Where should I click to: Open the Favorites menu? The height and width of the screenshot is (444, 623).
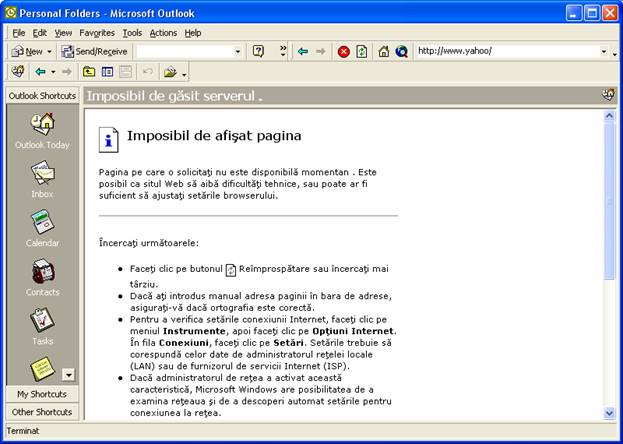point(97,33)
